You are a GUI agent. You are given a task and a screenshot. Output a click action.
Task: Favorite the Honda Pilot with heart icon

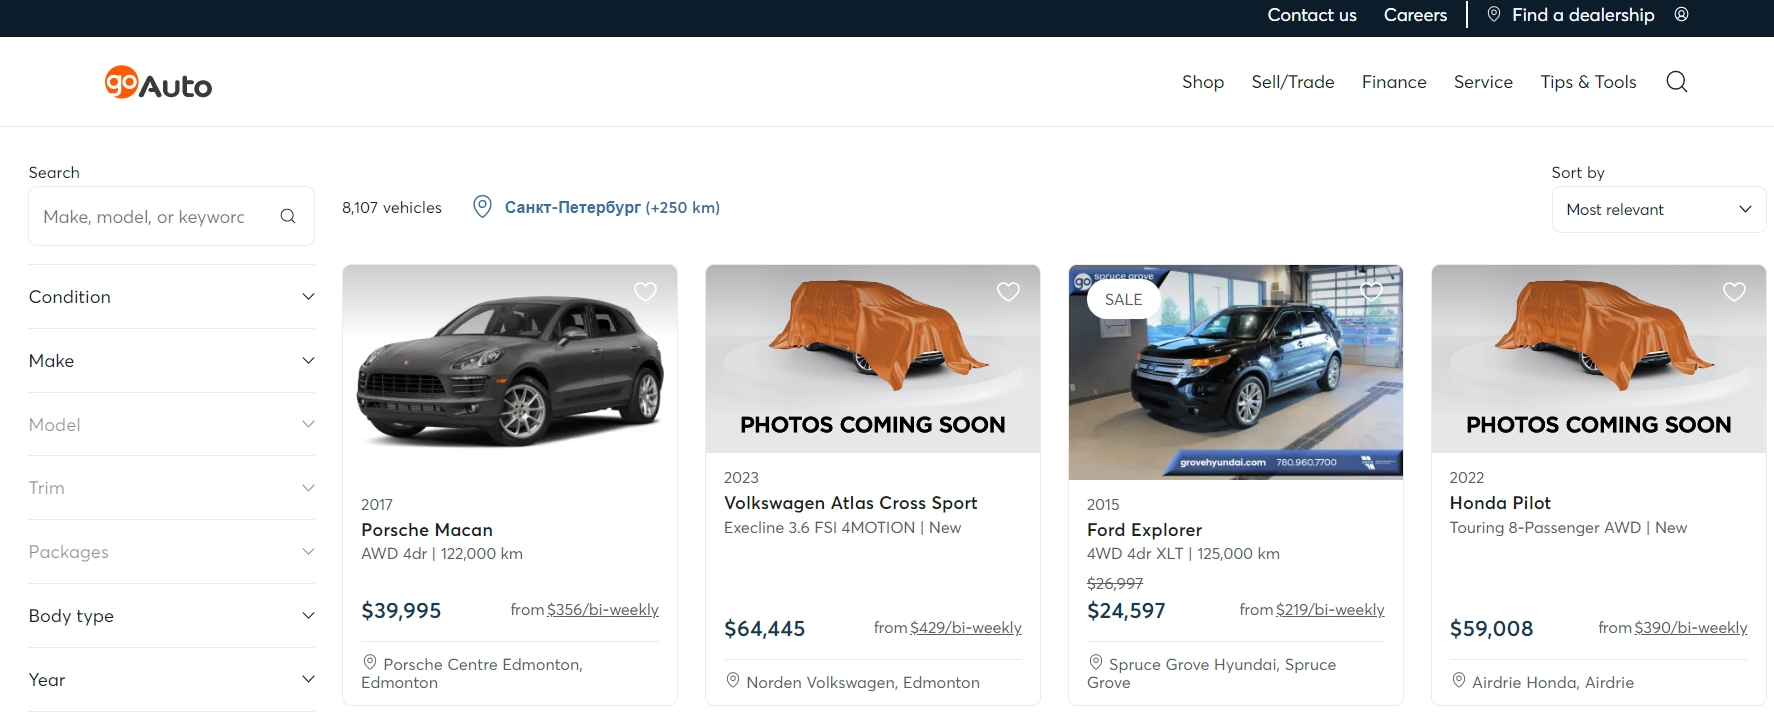1735,291
